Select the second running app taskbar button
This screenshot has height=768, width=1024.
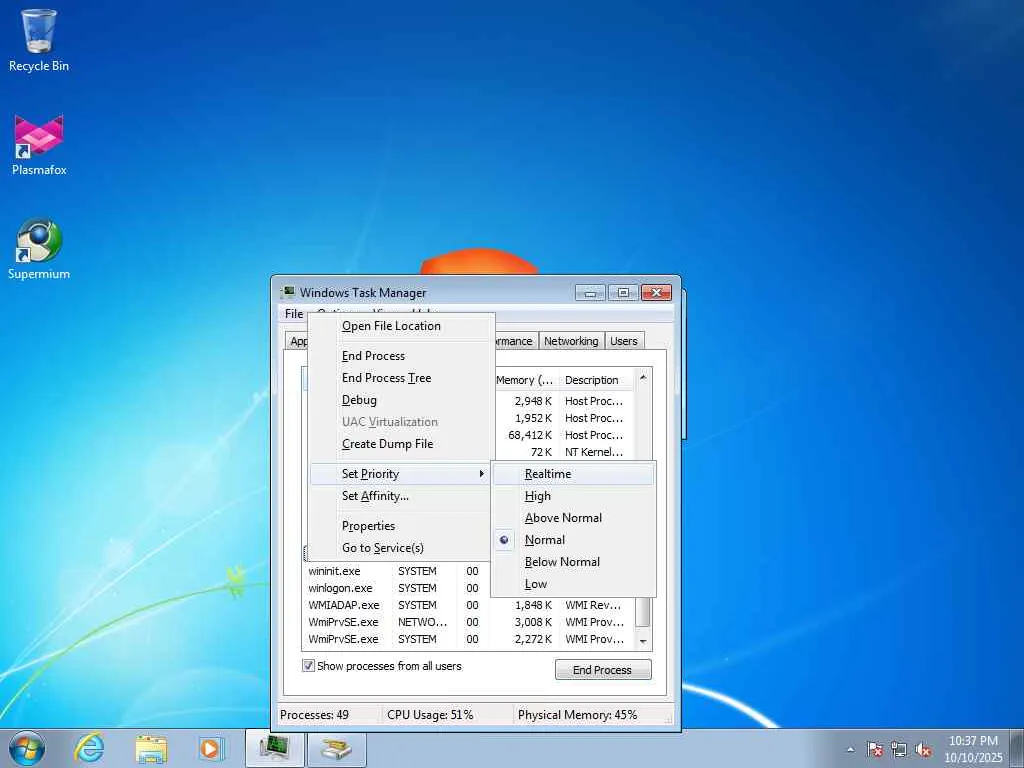point(337,748)
